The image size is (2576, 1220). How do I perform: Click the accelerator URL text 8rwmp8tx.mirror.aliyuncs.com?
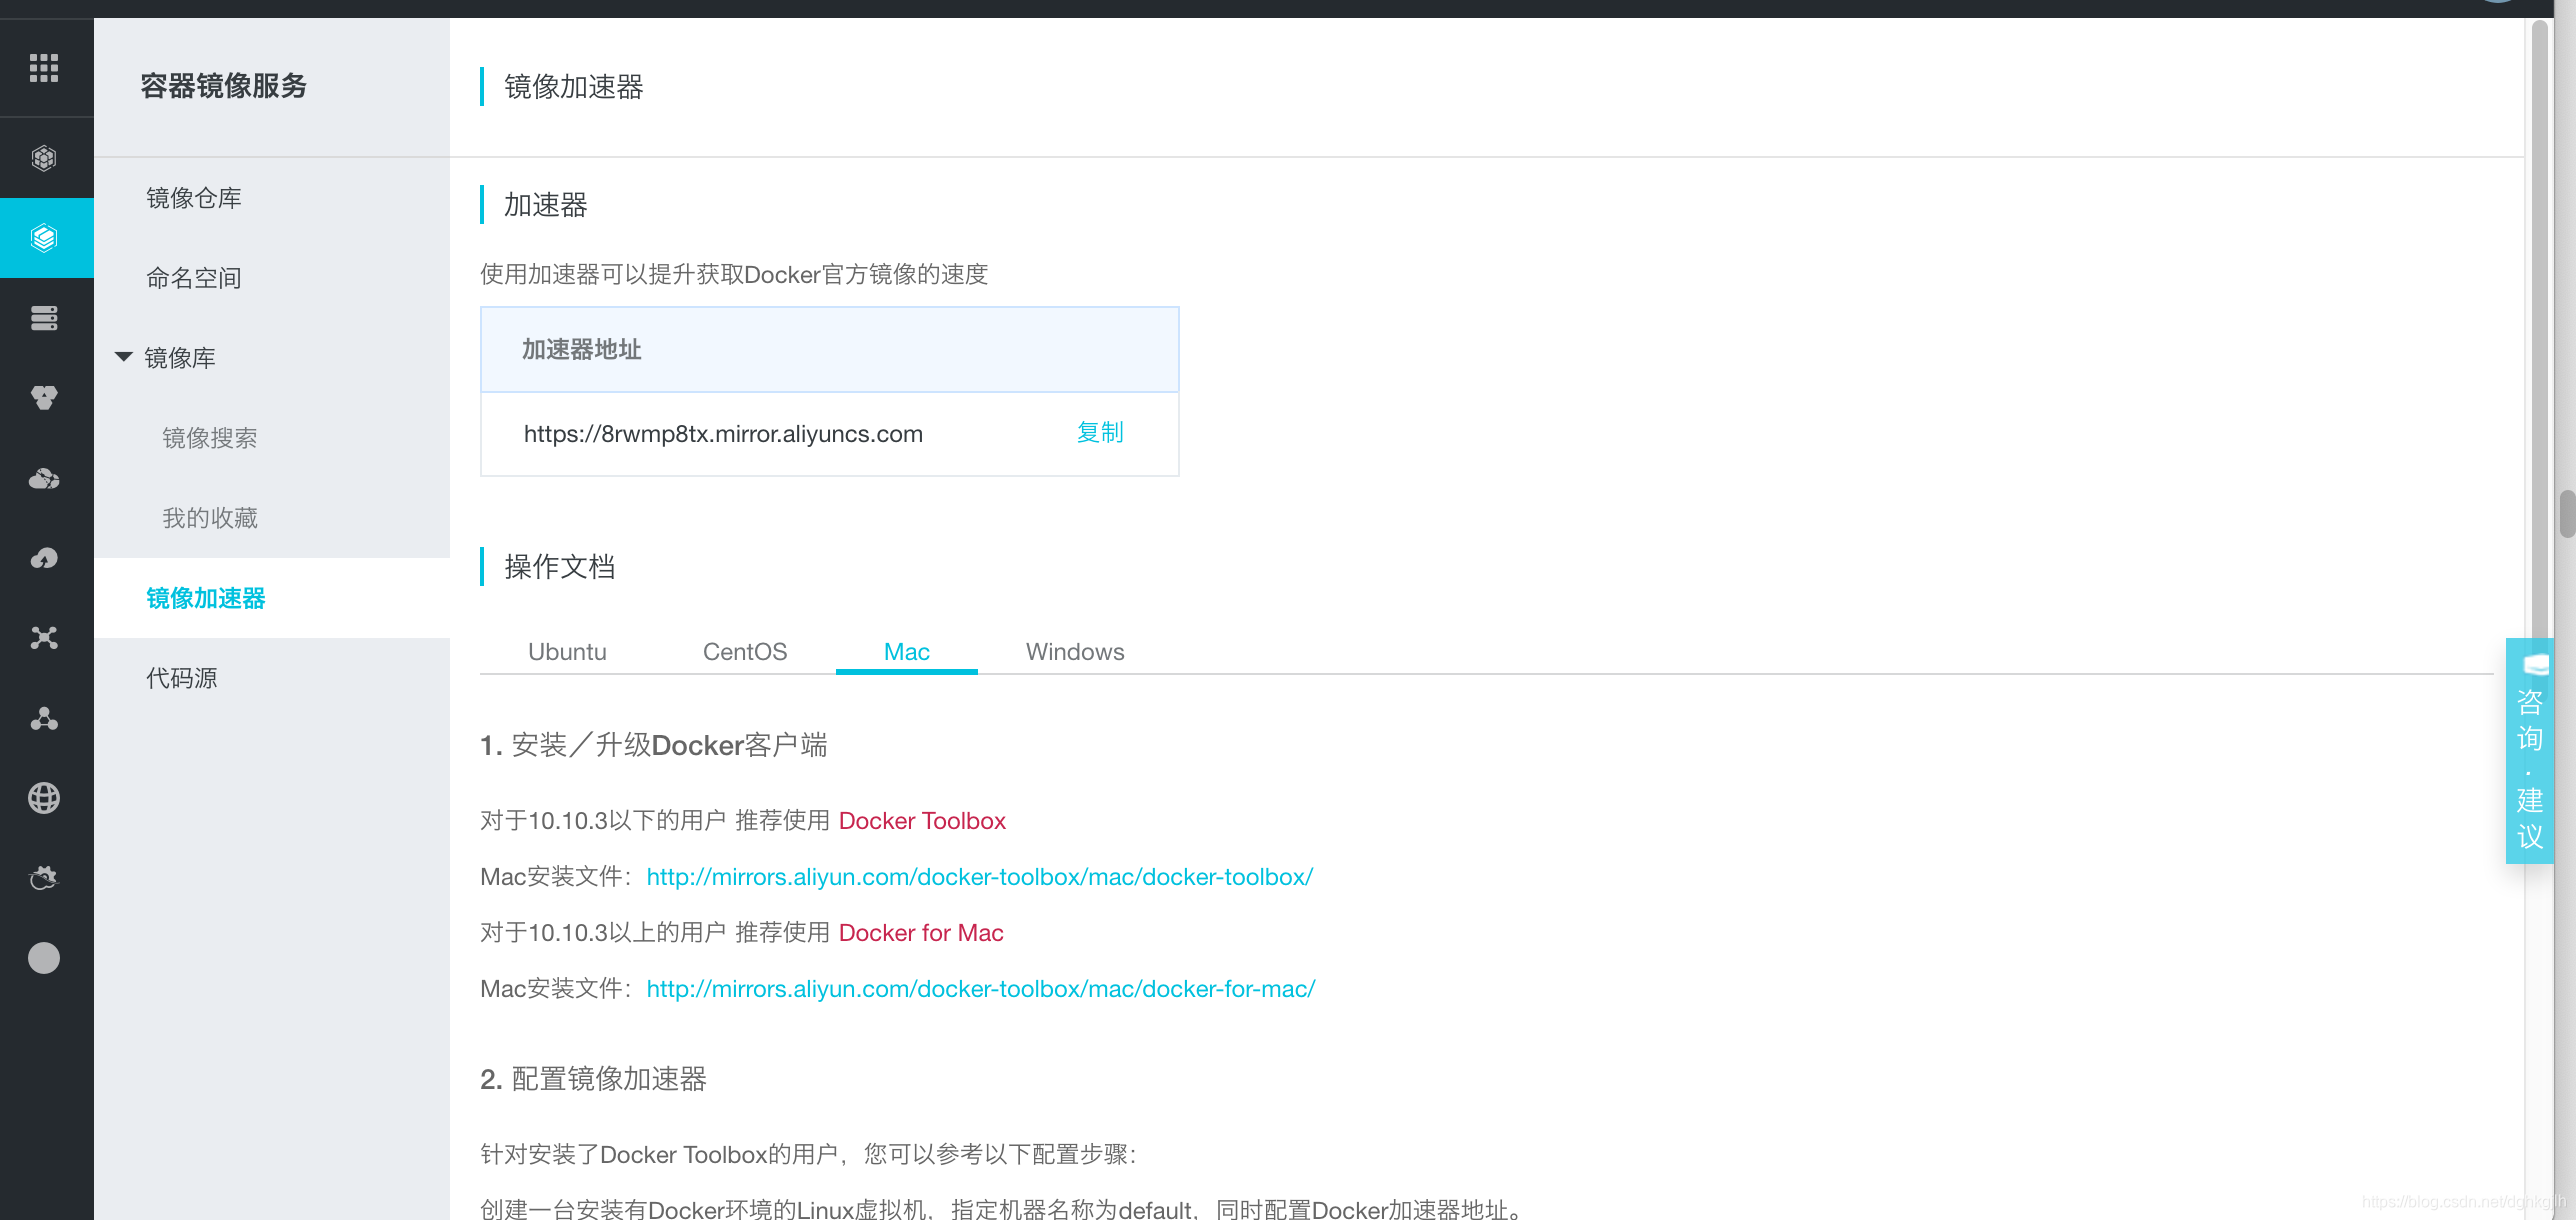coord(723,434)
